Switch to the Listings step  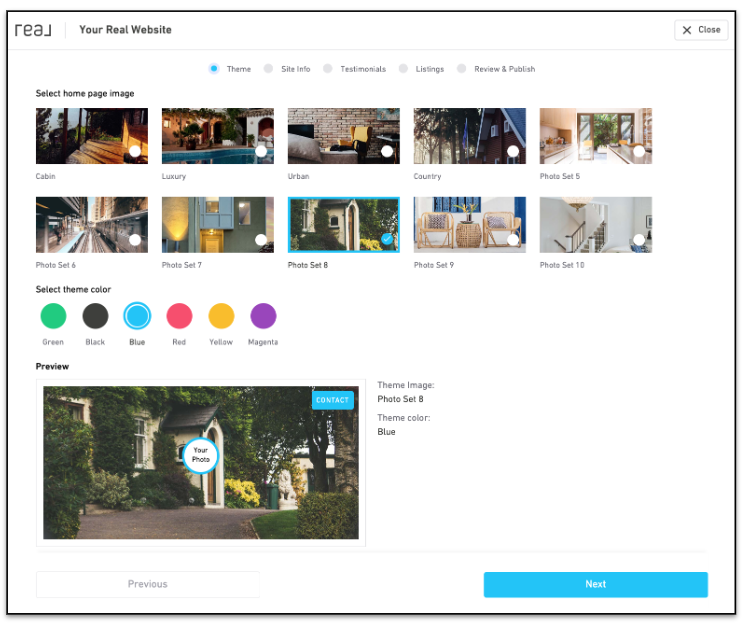422,69
